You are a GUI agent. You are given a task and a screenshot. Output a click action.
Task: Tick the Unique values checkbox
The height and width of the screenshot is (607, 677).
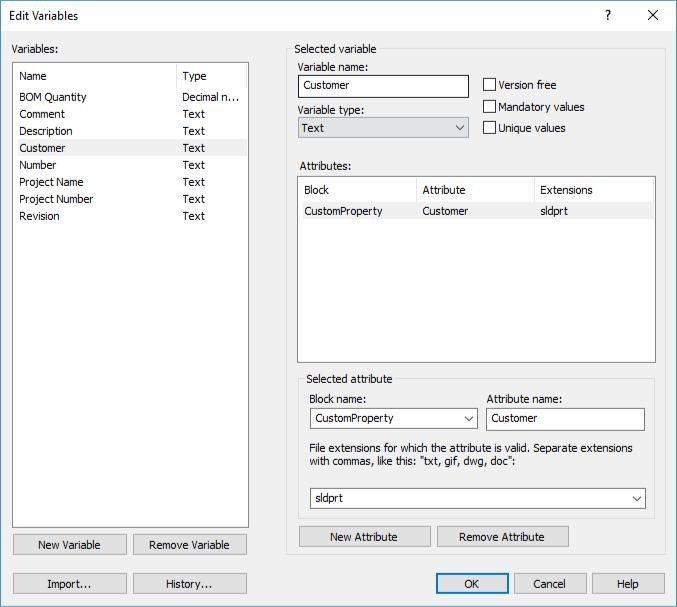489,128
